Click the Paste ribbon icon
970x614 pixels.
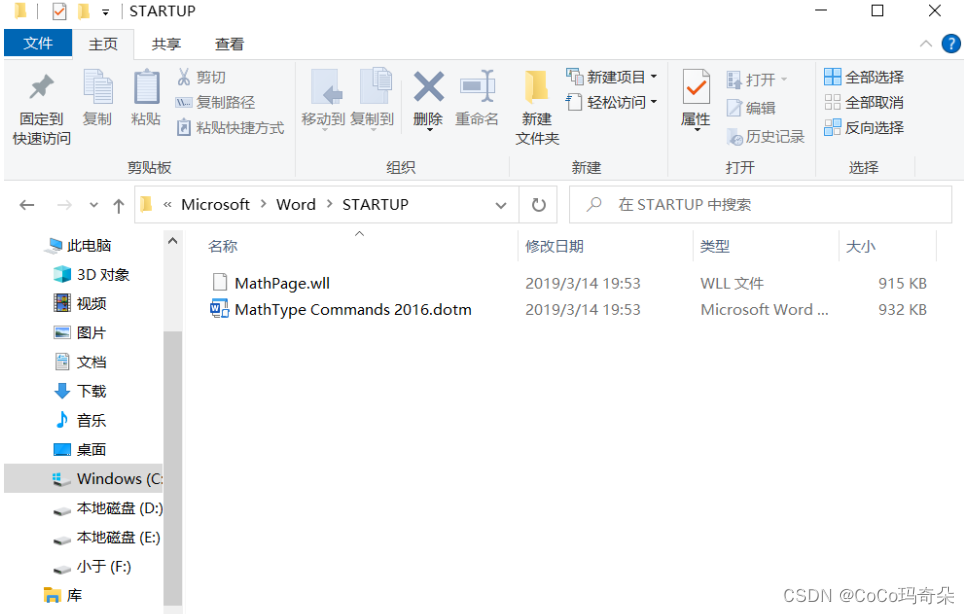(x=146, y=98)
